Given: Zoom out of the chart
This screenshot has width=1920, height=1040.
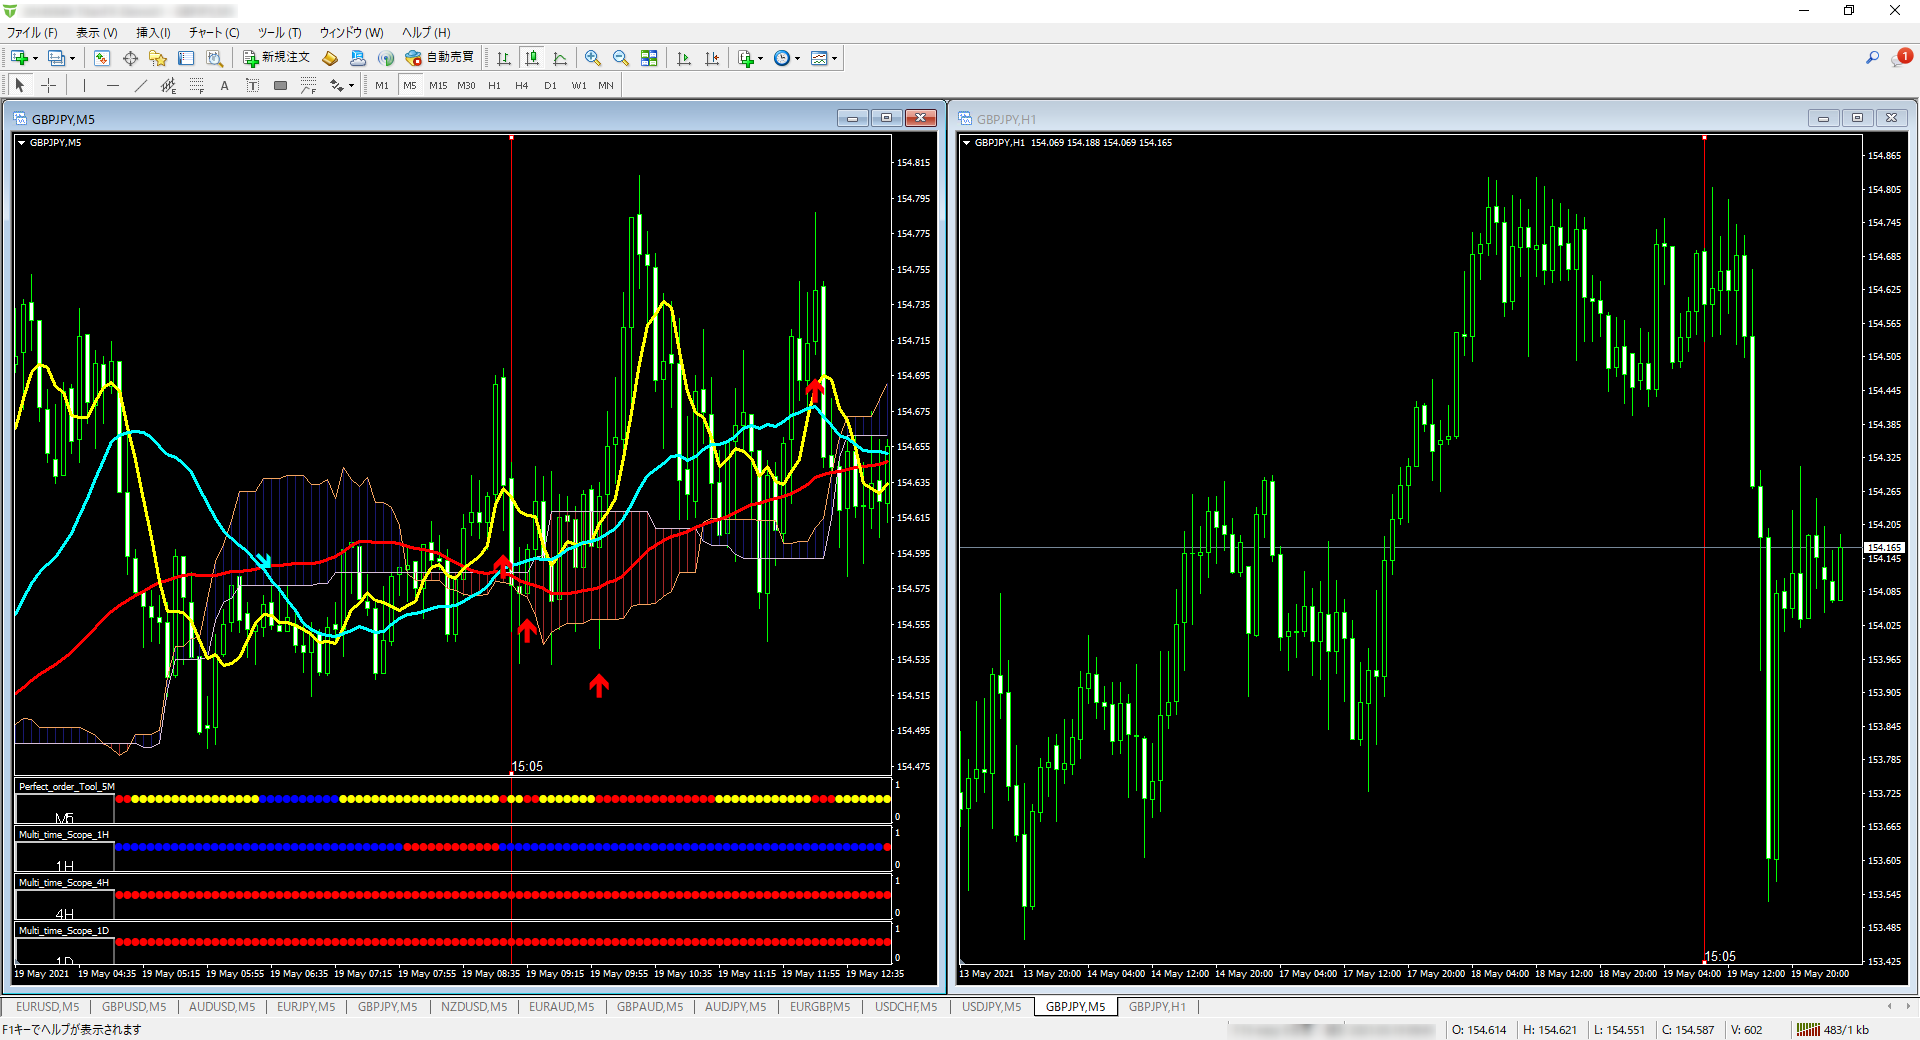Looking at the screenshot, I should [621, 58].
